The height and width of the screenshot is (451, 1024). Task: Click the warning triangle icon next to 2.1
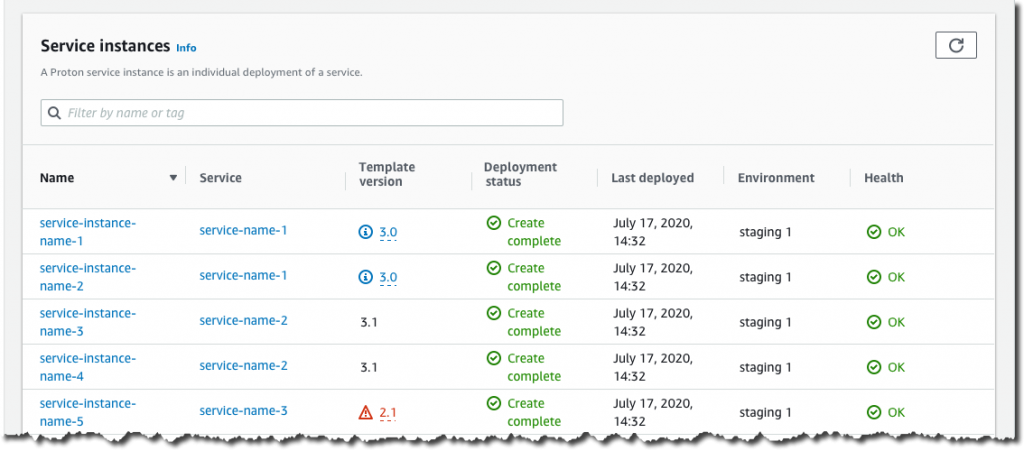click(x=365, y=412)
